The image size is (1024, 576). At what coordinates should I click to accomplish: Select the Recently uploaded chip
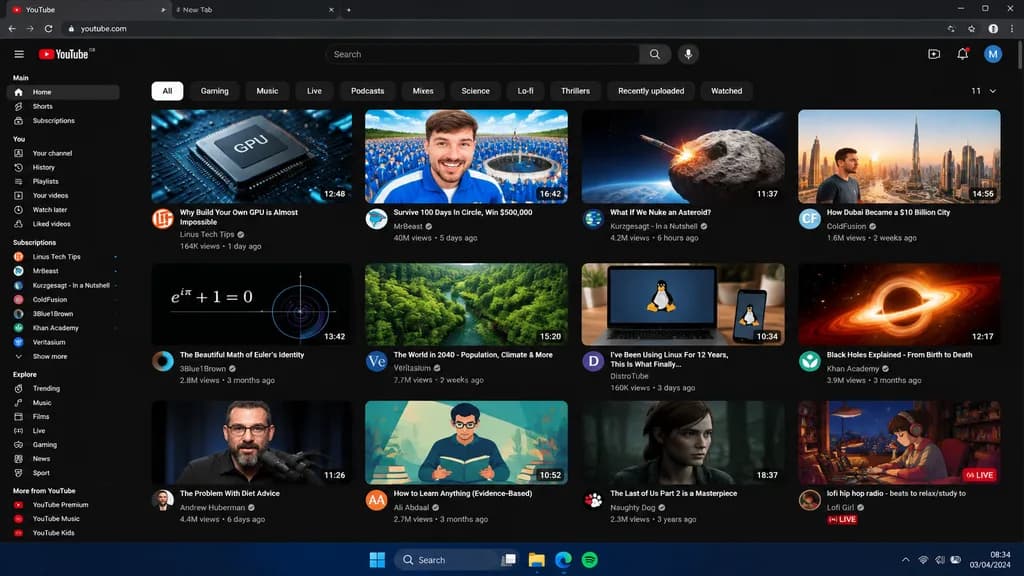[651, 91]
